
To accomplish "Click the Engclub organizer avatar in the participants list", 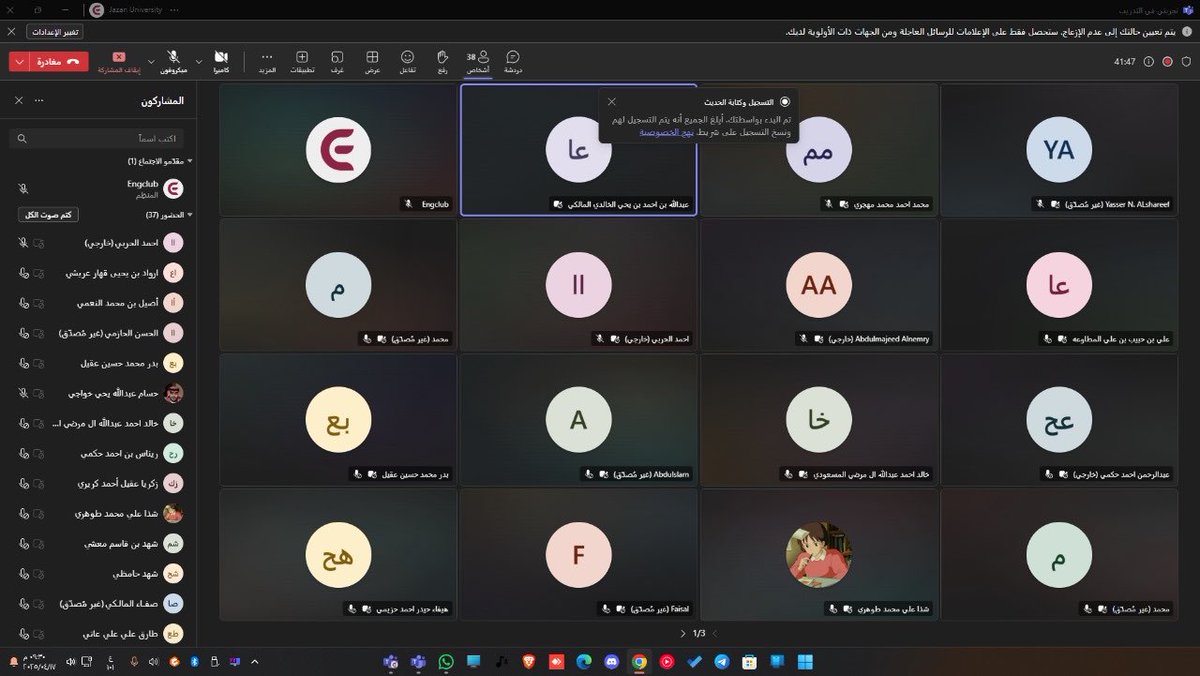I will click(x=173, y=188).
